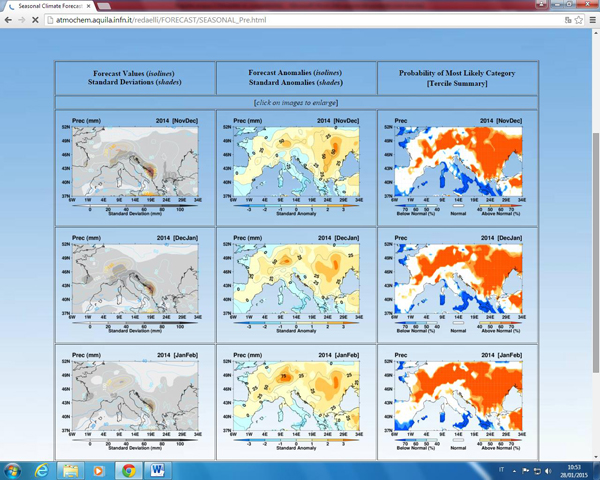Click the IT language indicator in tray
The width and height of the screenshot is (600, 480).
(x=501, y=470)
